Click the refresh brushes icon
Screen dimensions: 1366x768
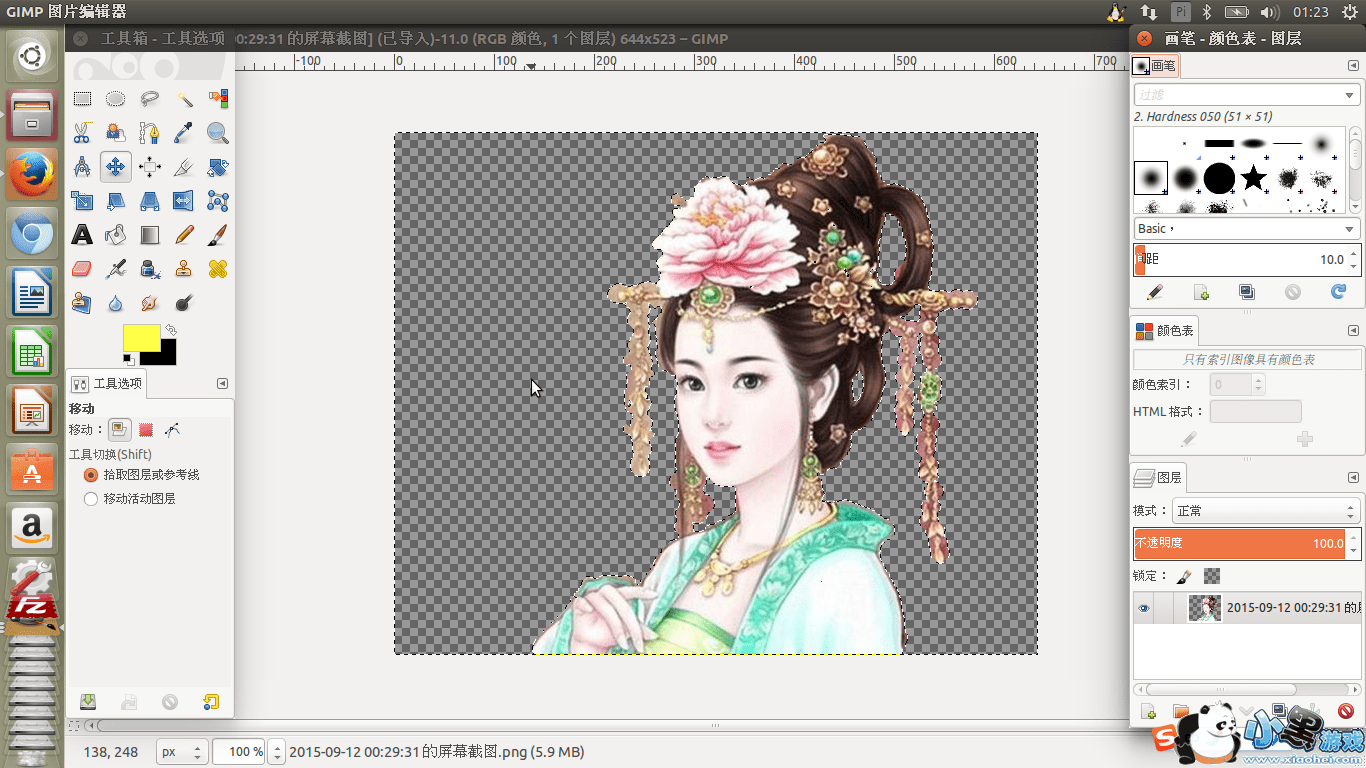click(x=1338, y=292)
